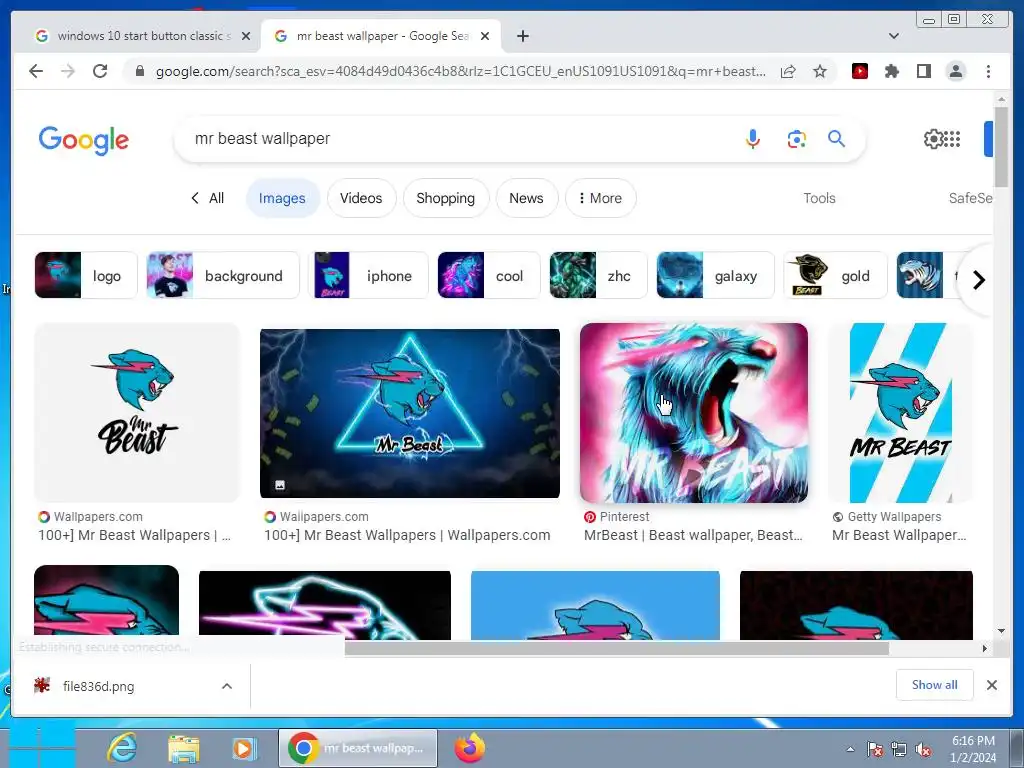Screen dimensions: 1024x768
Task: Launch Internet Explorer from the taskbar
Action: point(122,748)
